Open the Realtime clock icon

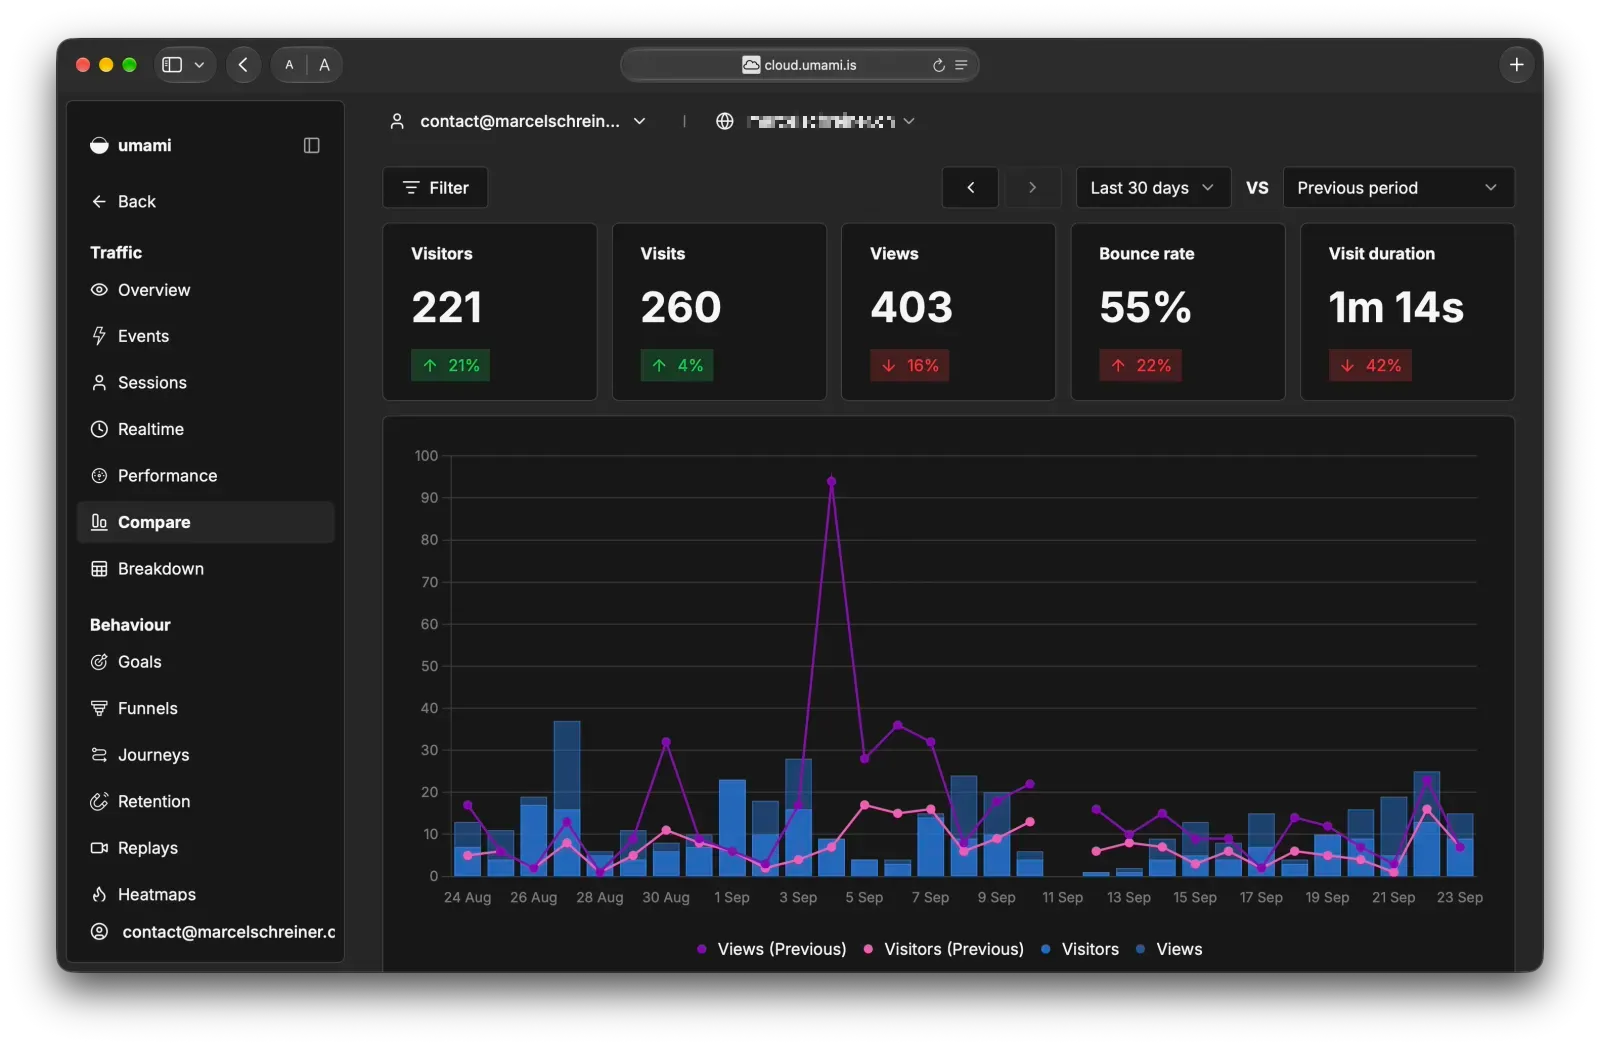[99, 429]
